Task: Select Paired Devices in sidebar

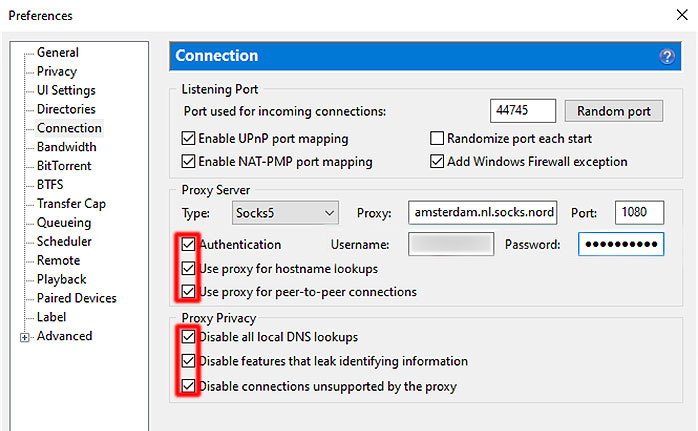Action: tap(76, 298)
